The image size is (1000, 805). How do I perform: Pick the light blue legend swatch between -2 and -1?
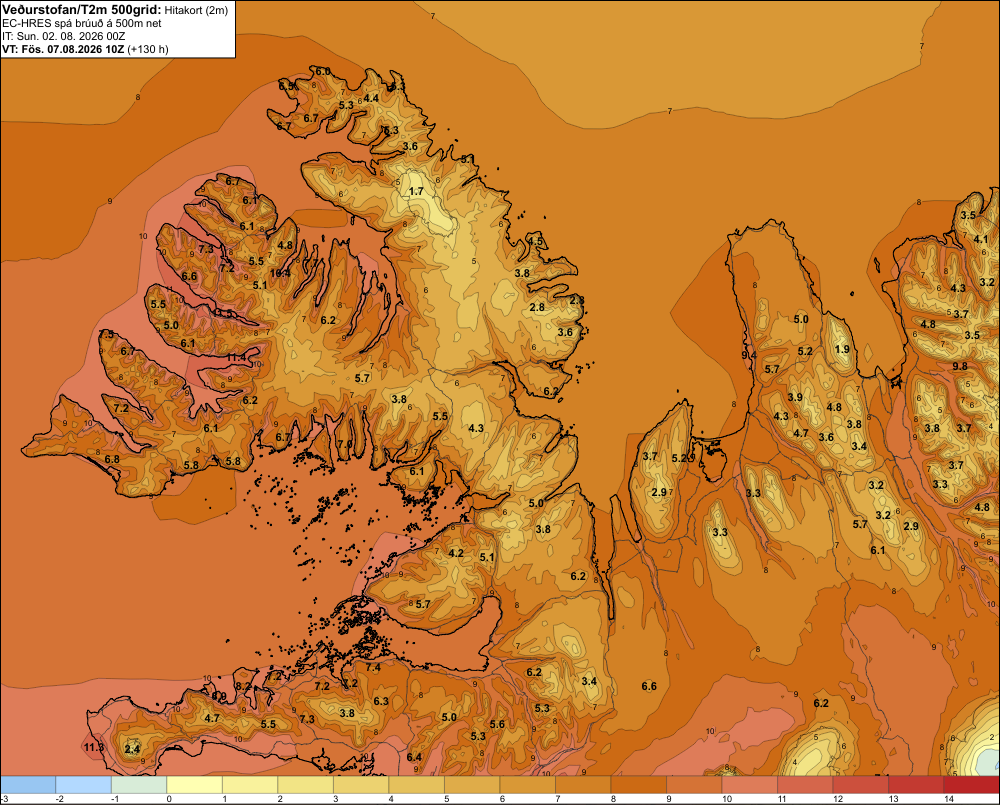(84, 785)
